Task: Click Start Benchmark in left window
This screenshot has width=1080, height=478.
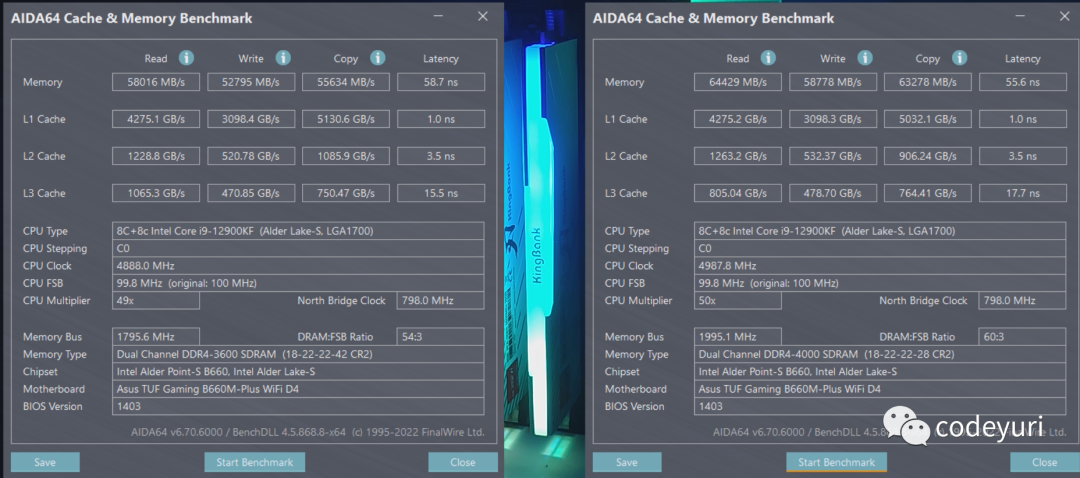Action: (x=255, y=462)
